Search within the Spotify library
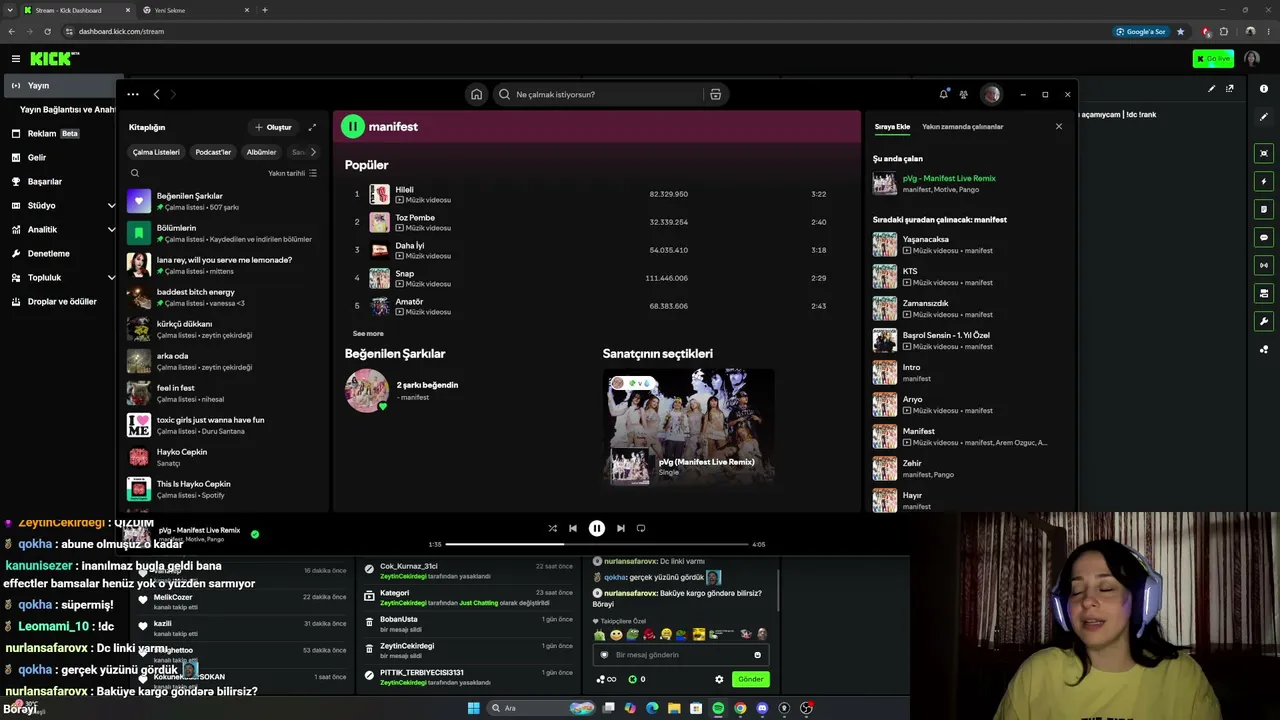Image resolution: width=1280 pixels, height=720 pixels. point(135,173)
